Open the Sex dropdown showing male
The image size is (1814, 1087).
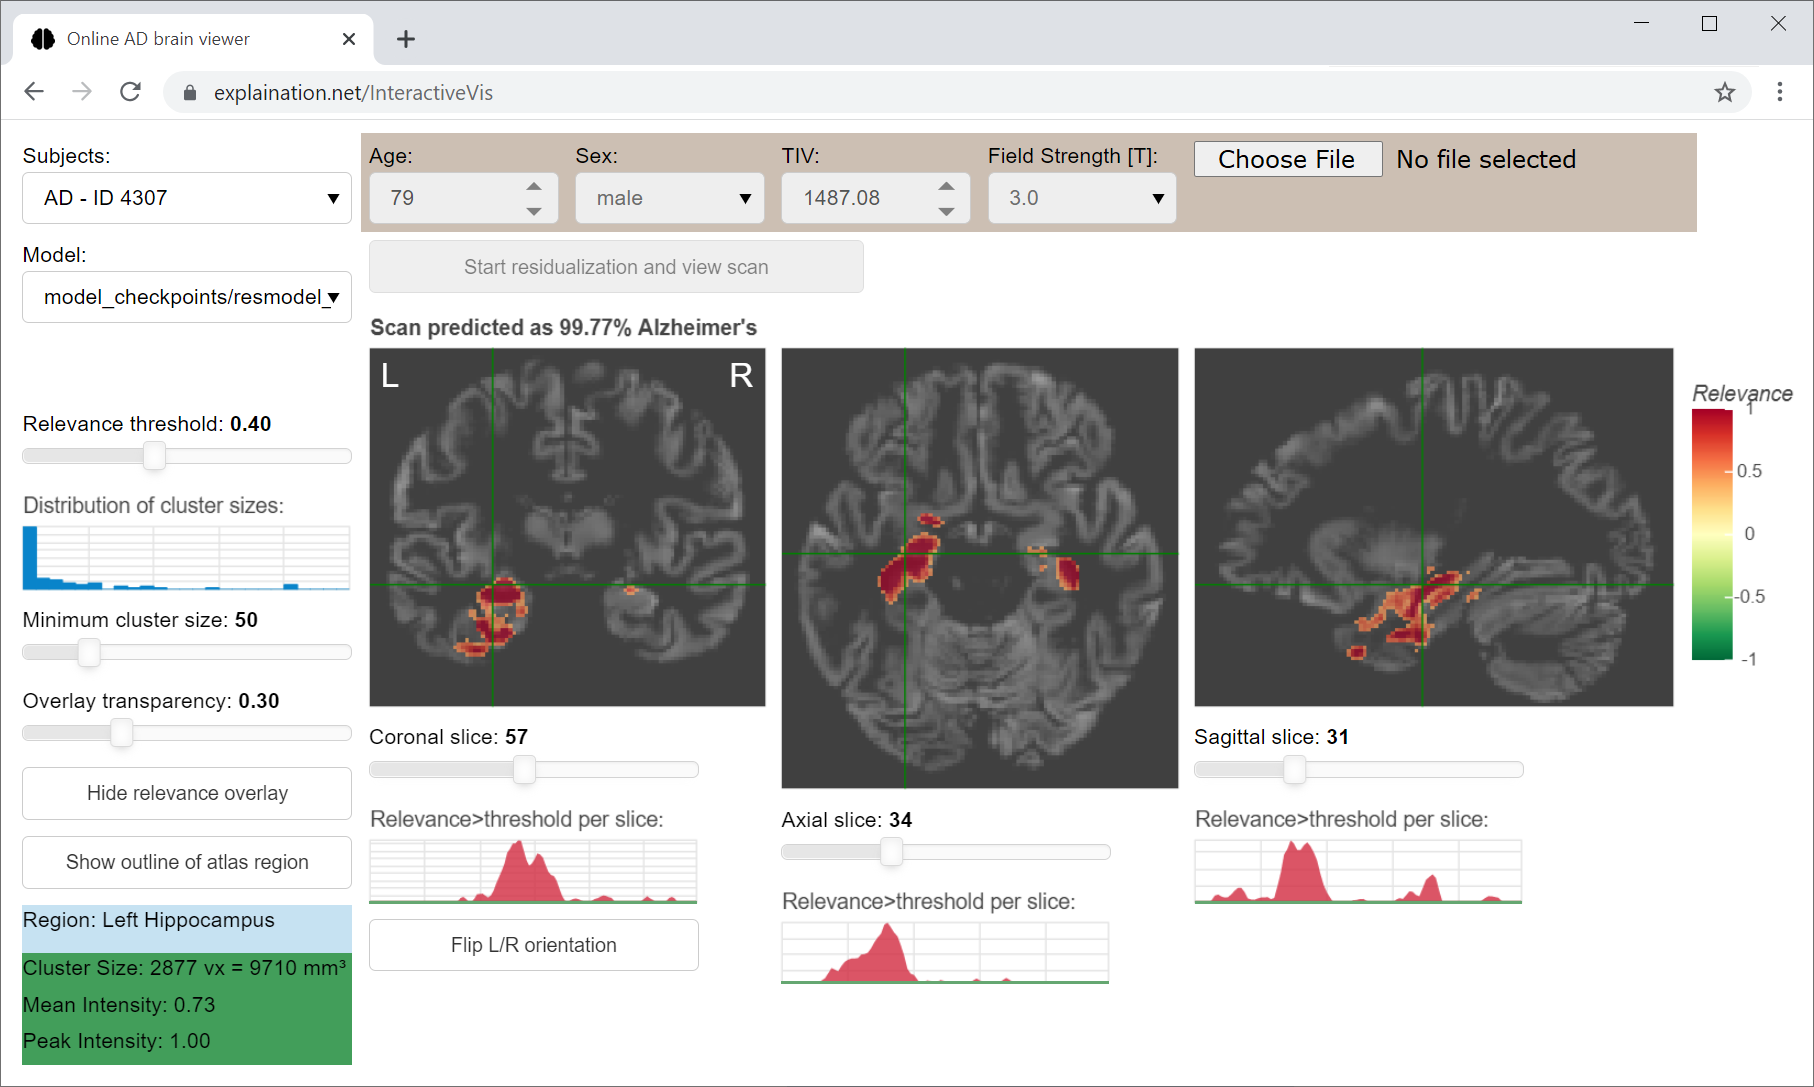pos(670,198)
